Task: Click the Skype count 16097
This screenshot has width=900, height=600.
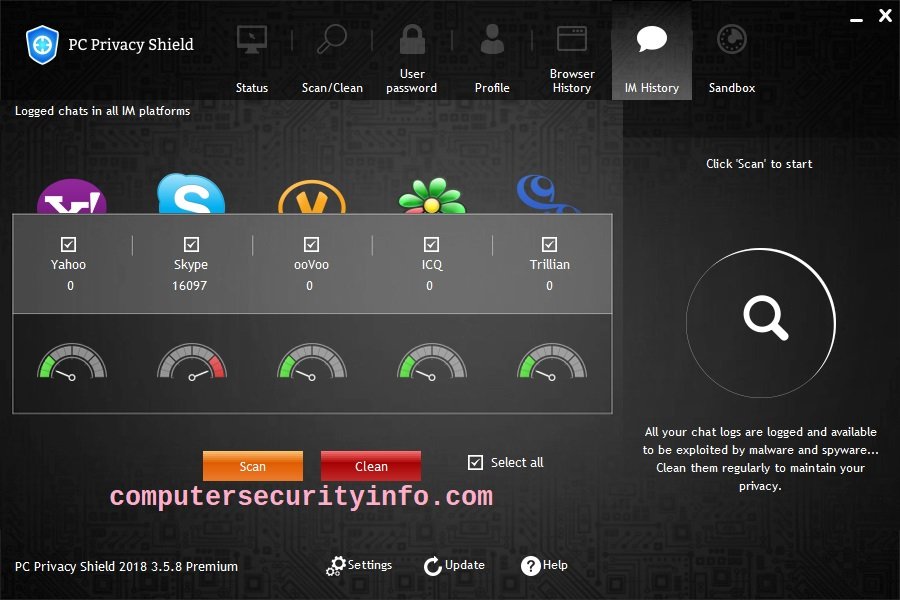Action: (x=189, y=285)
